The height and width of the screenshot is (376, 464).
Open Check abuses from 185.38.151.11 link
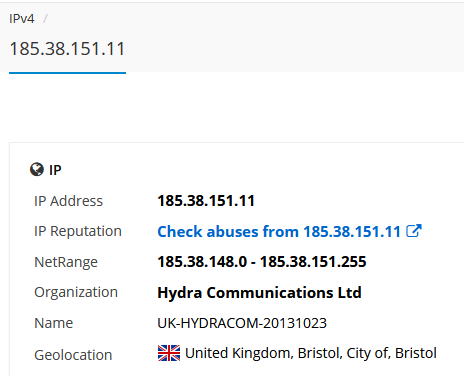click(279, 231)
